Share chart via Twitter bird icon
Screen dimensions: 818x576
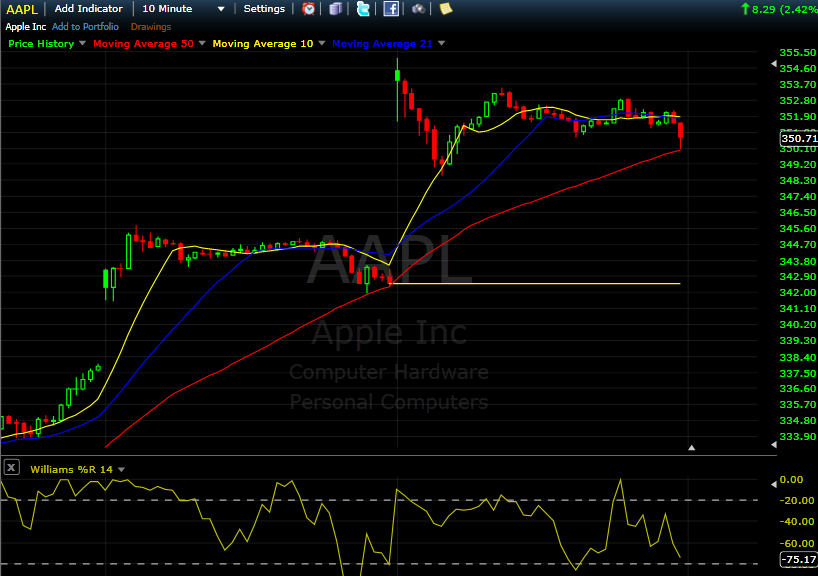(x=363, y=8)
